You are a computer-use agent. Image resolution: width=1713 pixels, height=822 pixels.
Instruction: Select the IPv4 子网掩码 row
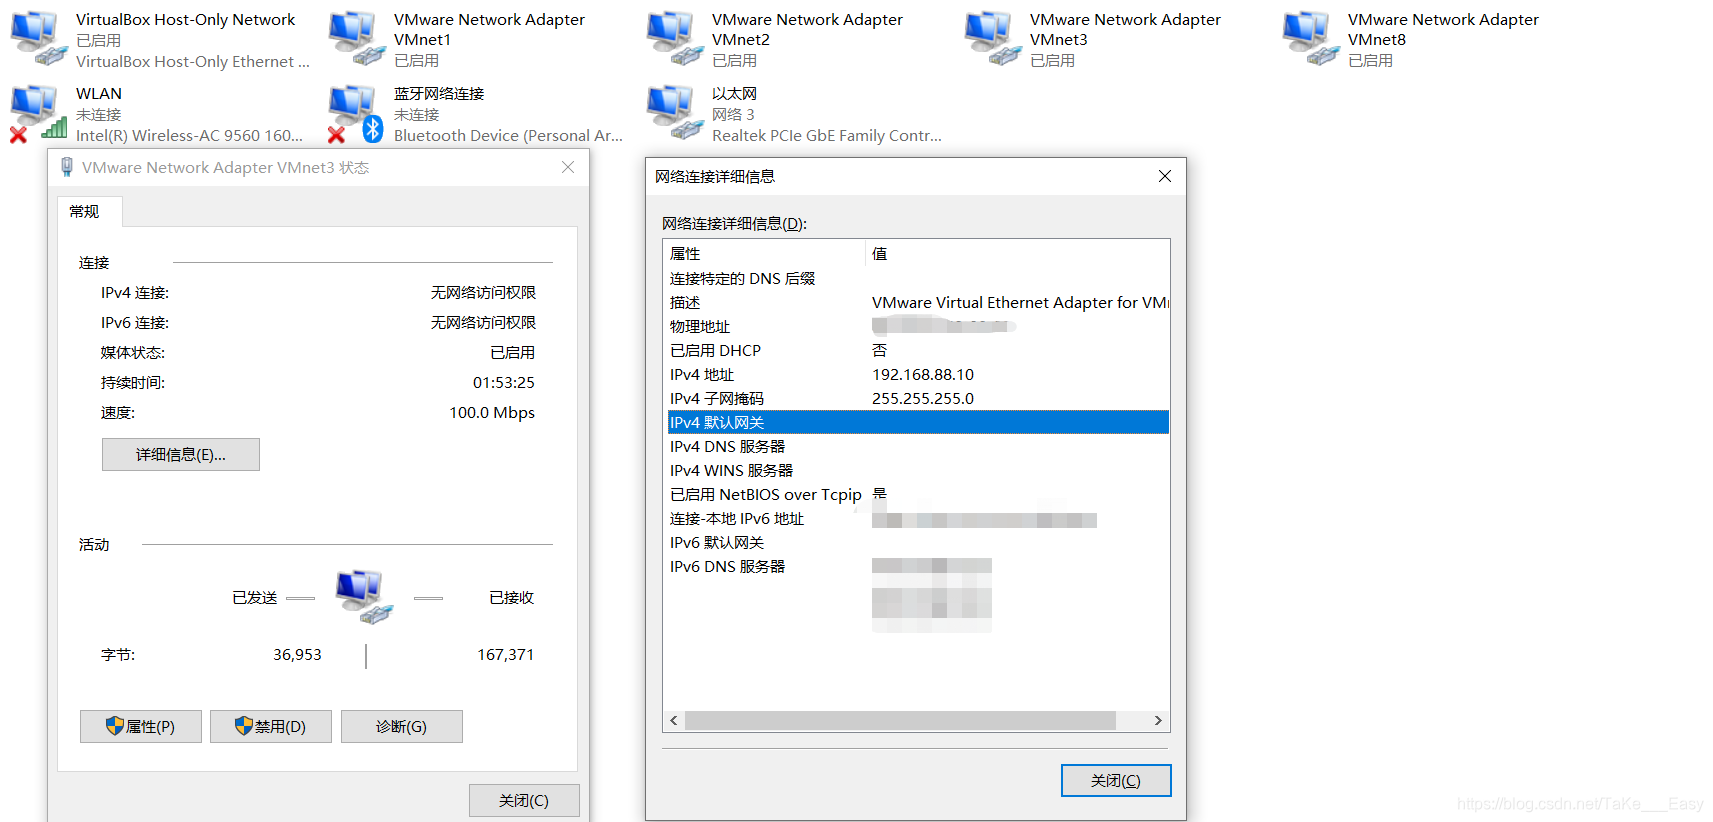(x=918, y=398)
